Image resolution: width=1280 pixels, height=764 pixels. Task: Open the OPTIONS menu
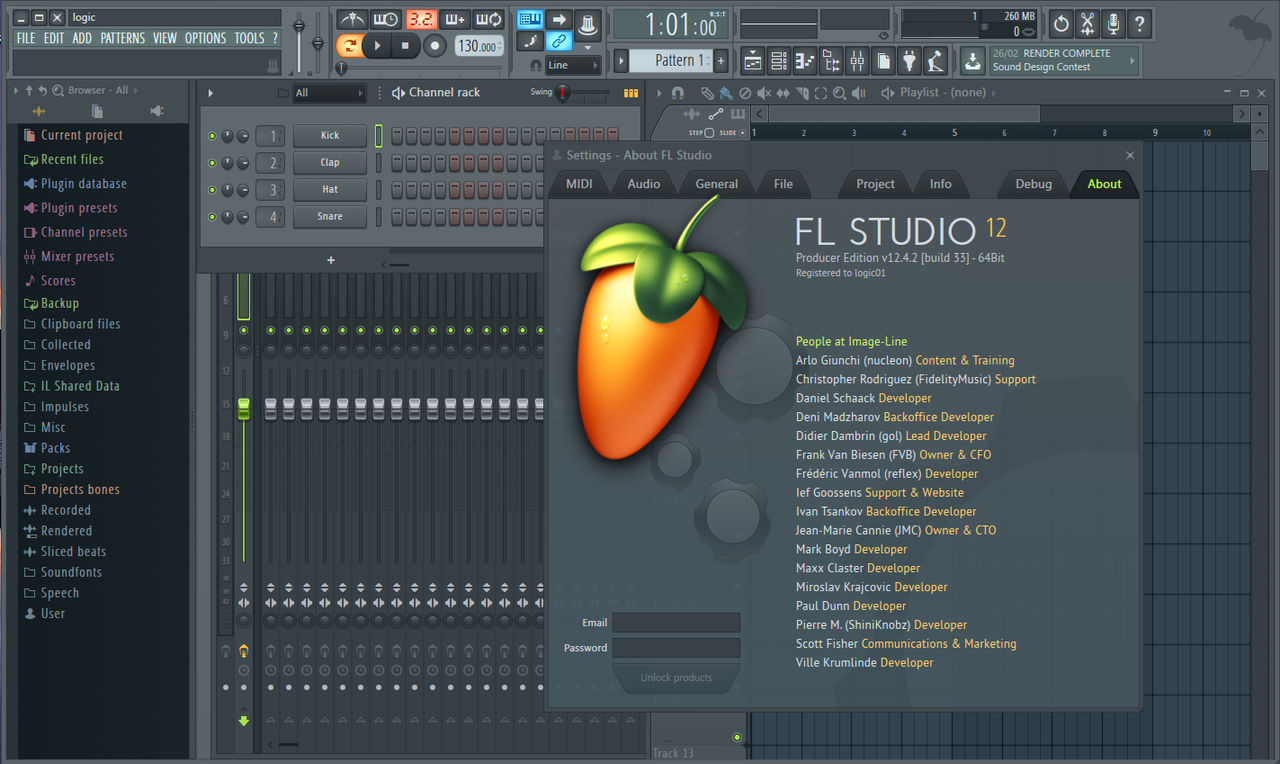(x=205, y=38)
